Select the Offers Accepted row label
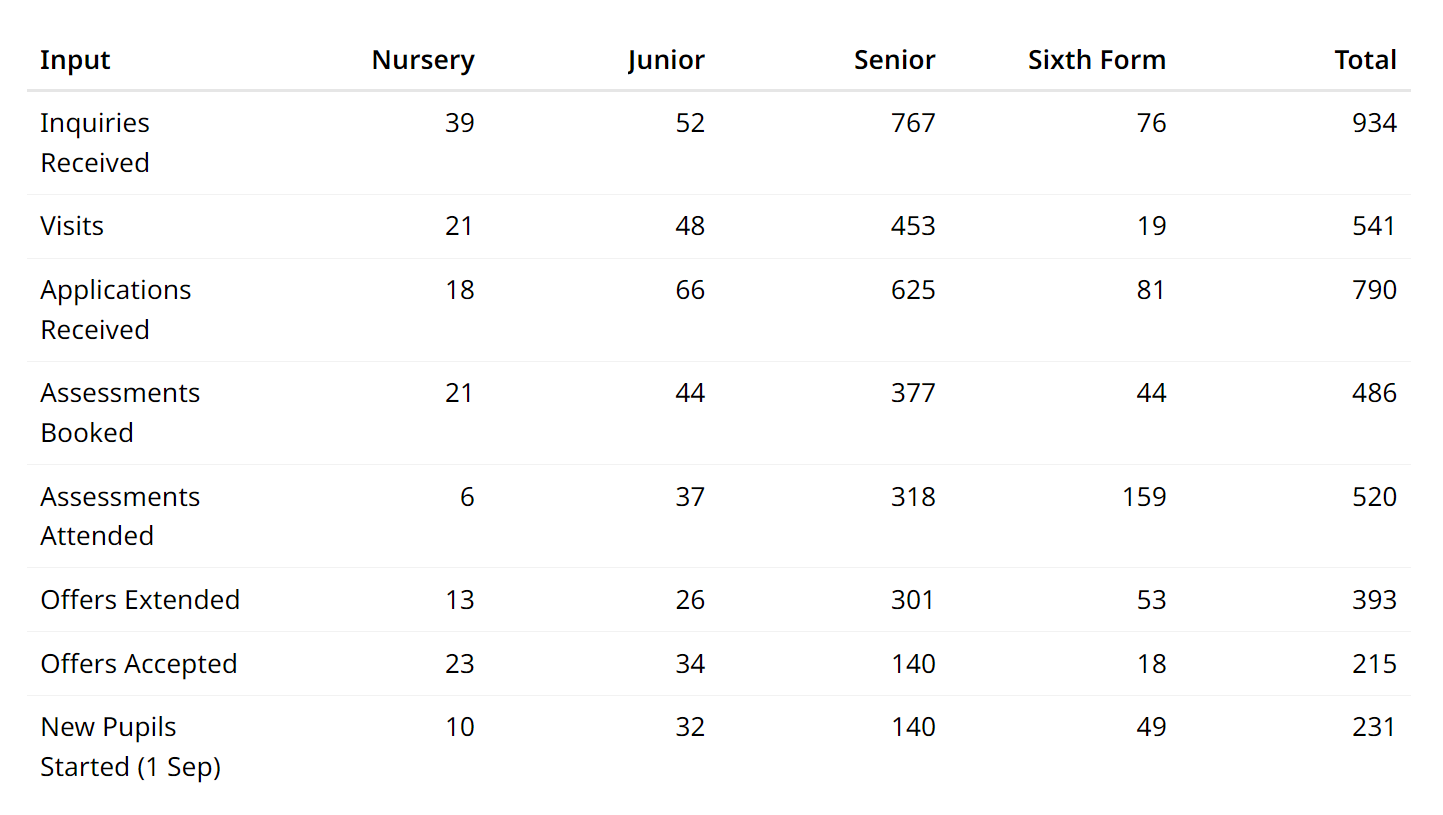The width and height of the screenshot is (1443, 815). [139, 664]
